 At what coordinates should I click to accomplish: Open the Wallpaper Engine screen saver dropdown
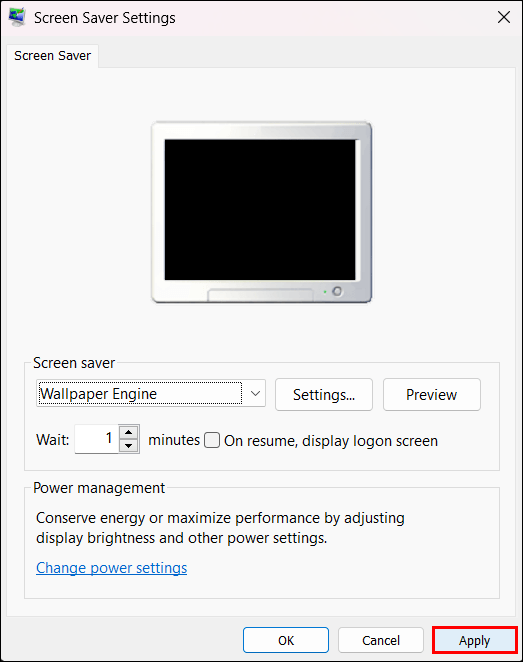[151, 393]
